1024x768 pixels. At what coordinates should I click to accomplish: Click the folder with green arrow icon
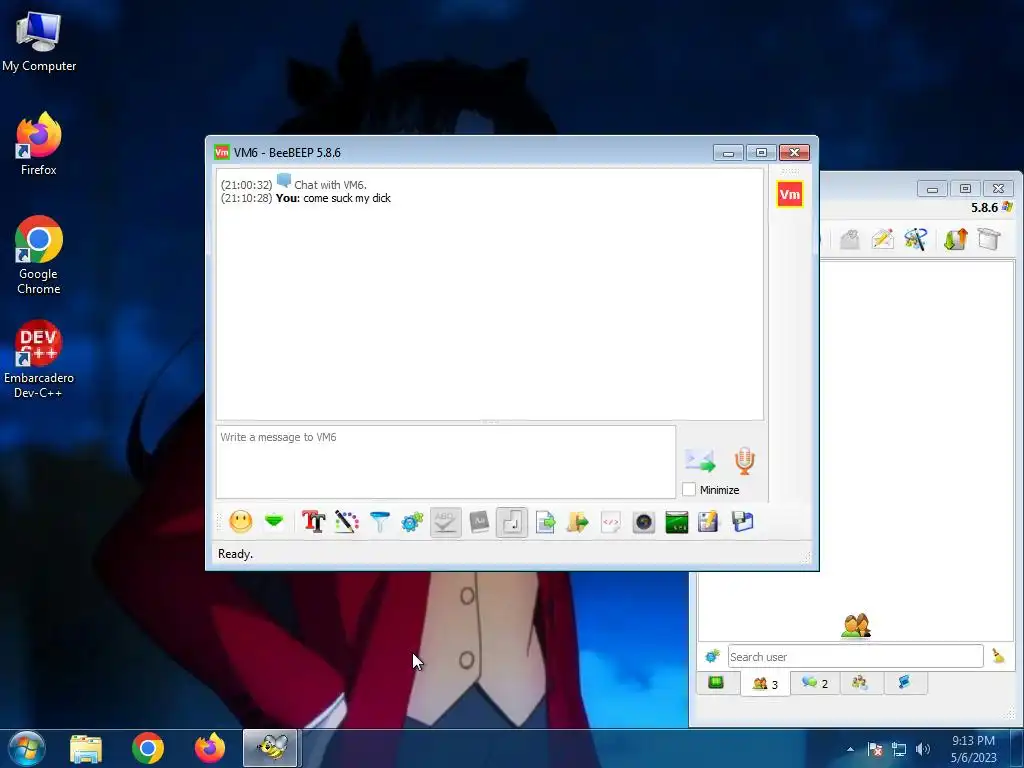tap(577, 522)
